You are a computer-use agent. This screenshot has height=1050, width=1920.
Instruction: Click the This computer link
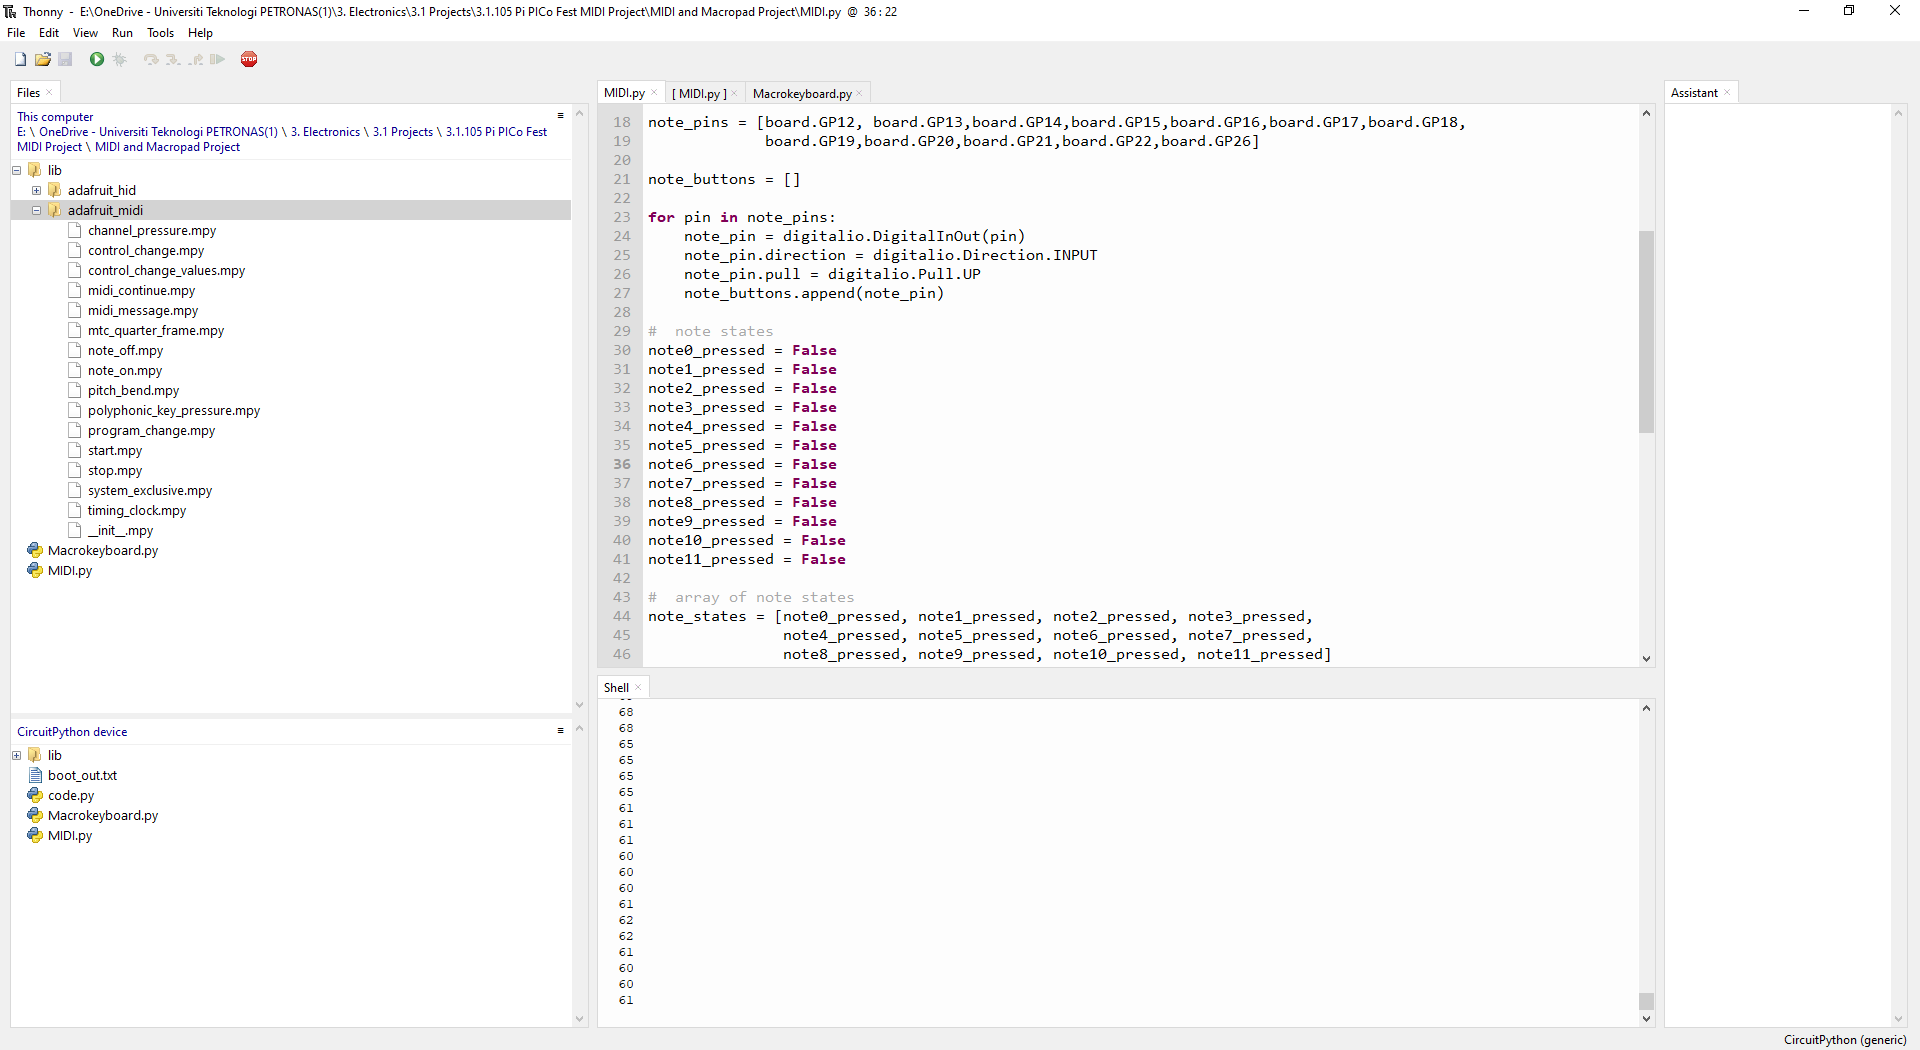(55, 117)
